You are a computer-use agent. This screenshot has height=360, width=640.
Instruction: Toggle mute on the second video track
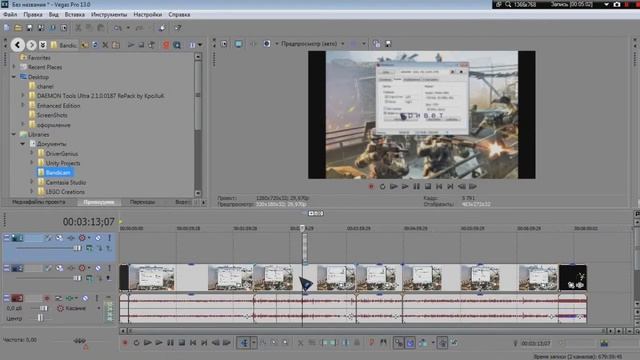tap(98, 268)
